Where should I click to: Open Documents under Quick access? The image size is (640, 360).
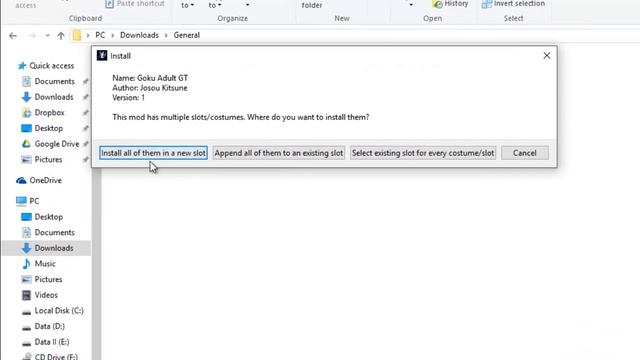54,81
